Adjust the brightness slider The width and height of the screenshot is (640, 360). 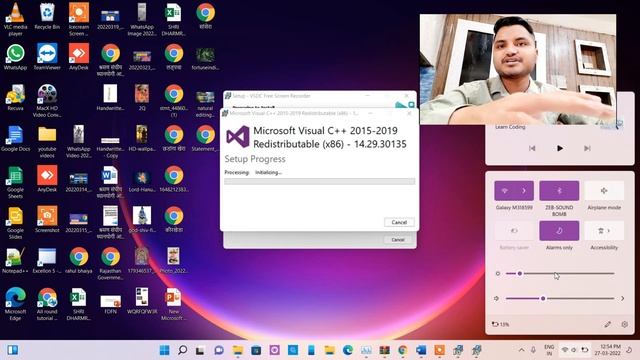tap(560, 273)
